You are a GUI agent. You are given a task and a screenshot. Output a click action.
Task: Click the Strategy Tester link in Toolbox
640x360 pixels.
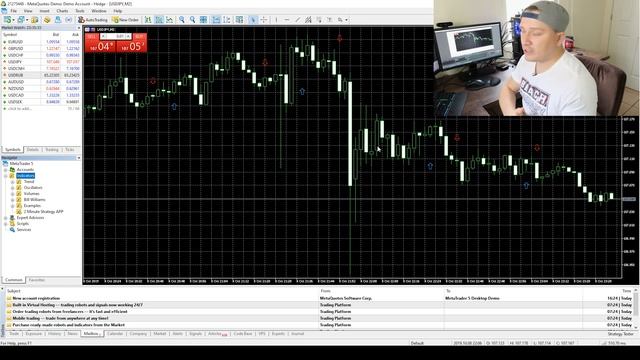click(620, 334)
